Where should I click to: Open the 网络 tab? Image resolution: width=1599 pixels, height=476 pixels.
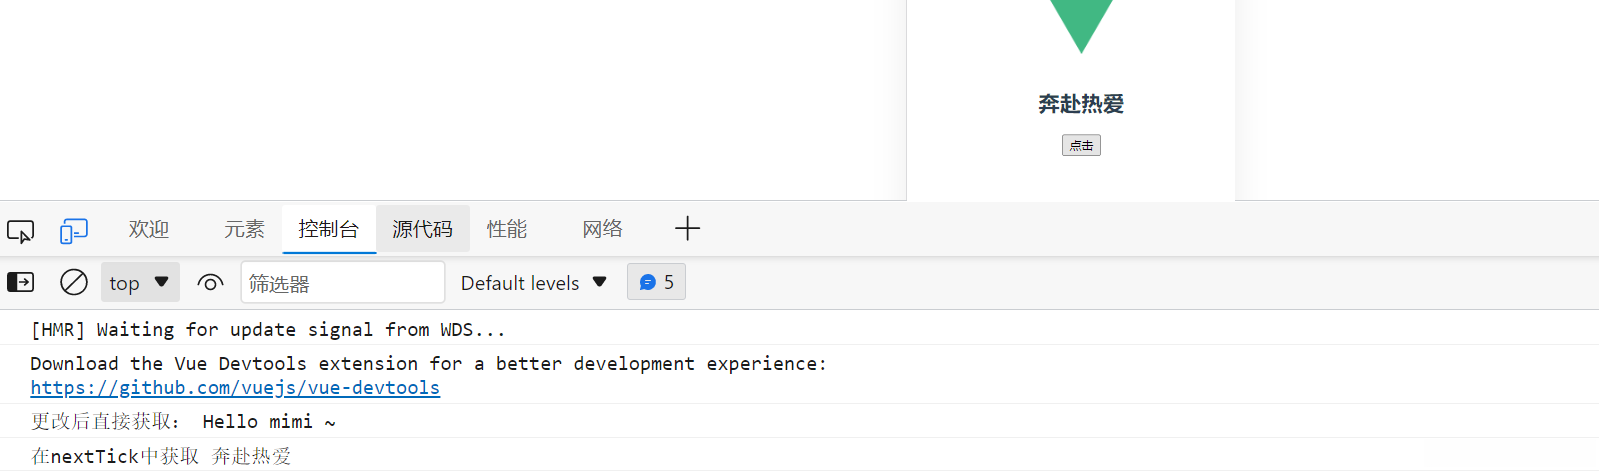[603, 229]
